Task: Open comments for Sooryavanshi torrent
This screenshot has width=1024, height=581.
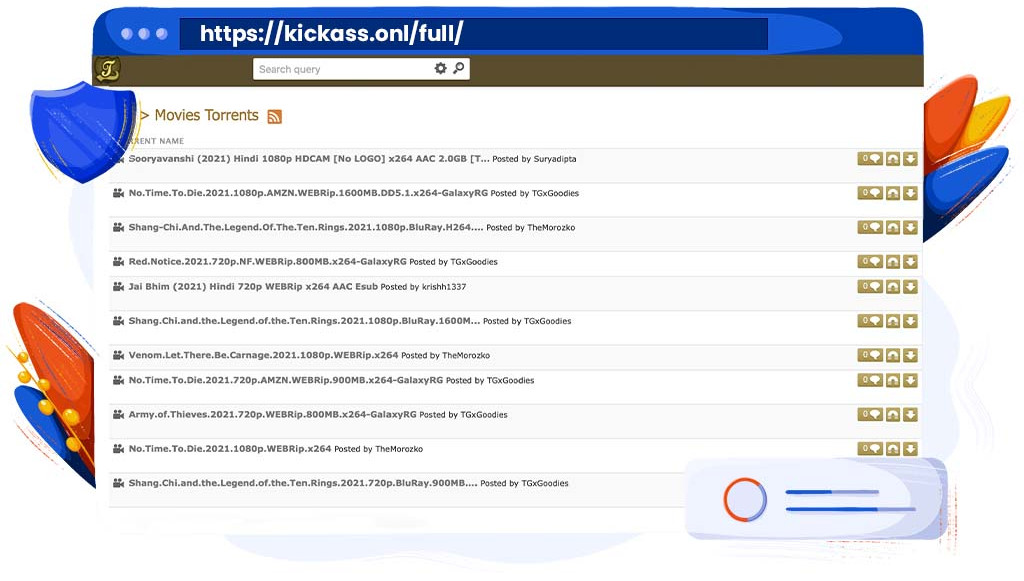Action: coord(870,159)
